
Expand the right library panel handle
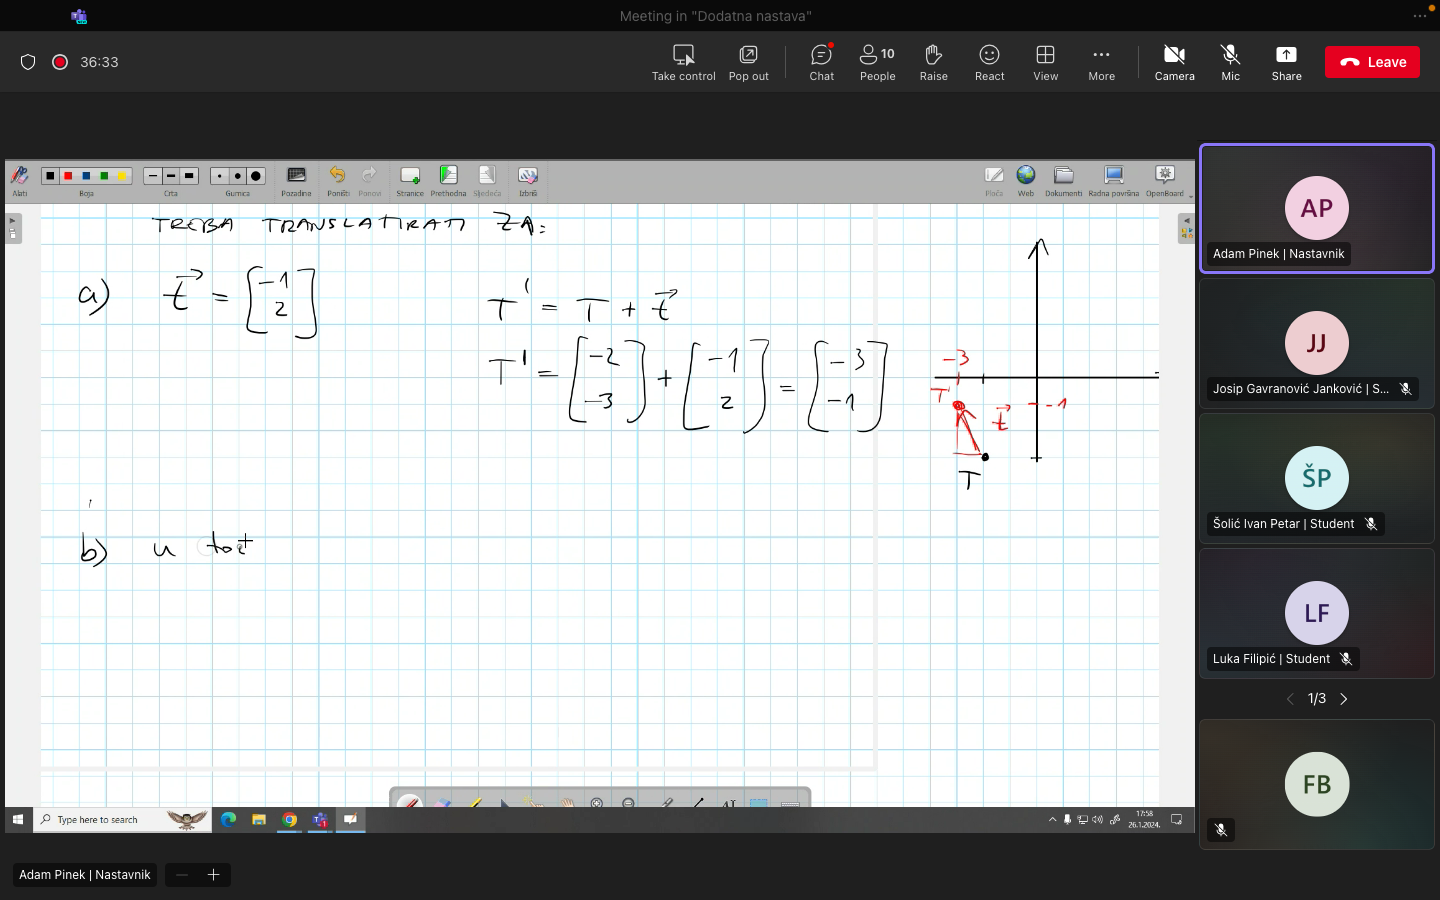tap(1186, 228)
